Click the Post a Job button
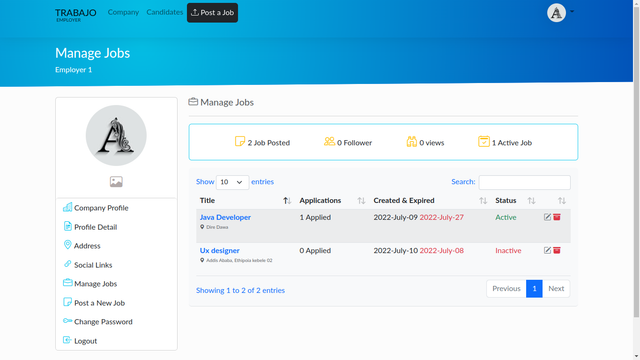 (212, 13)
